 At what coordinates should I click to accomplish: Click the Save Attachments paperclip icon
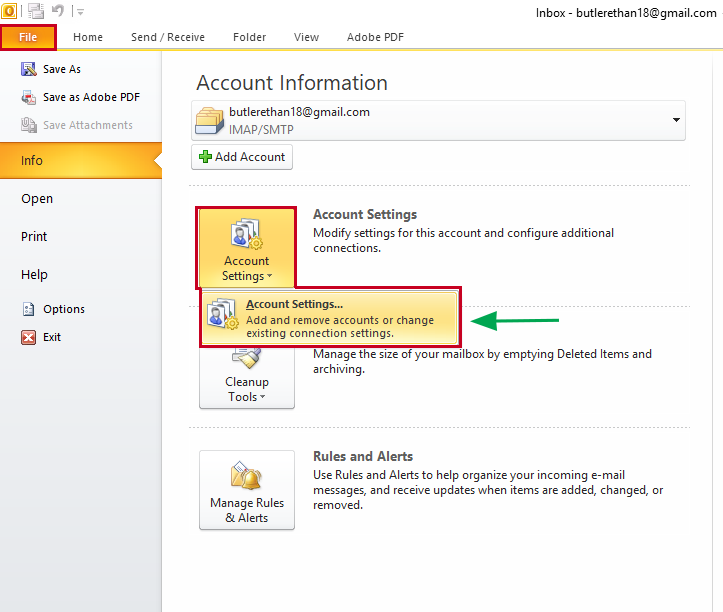(x=29, y=125)
